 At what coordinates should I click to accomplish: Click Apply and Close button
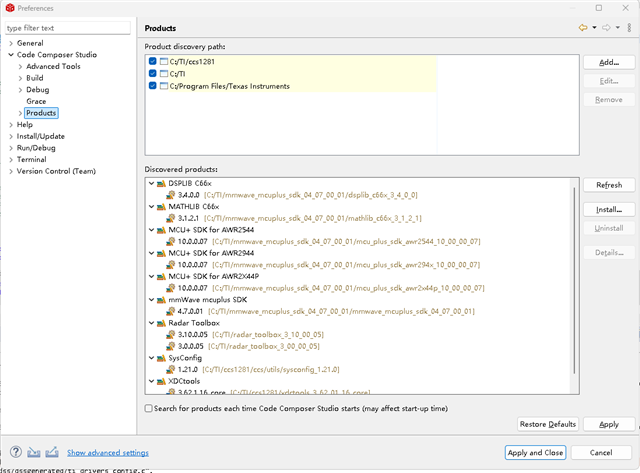tap(535, 453)
